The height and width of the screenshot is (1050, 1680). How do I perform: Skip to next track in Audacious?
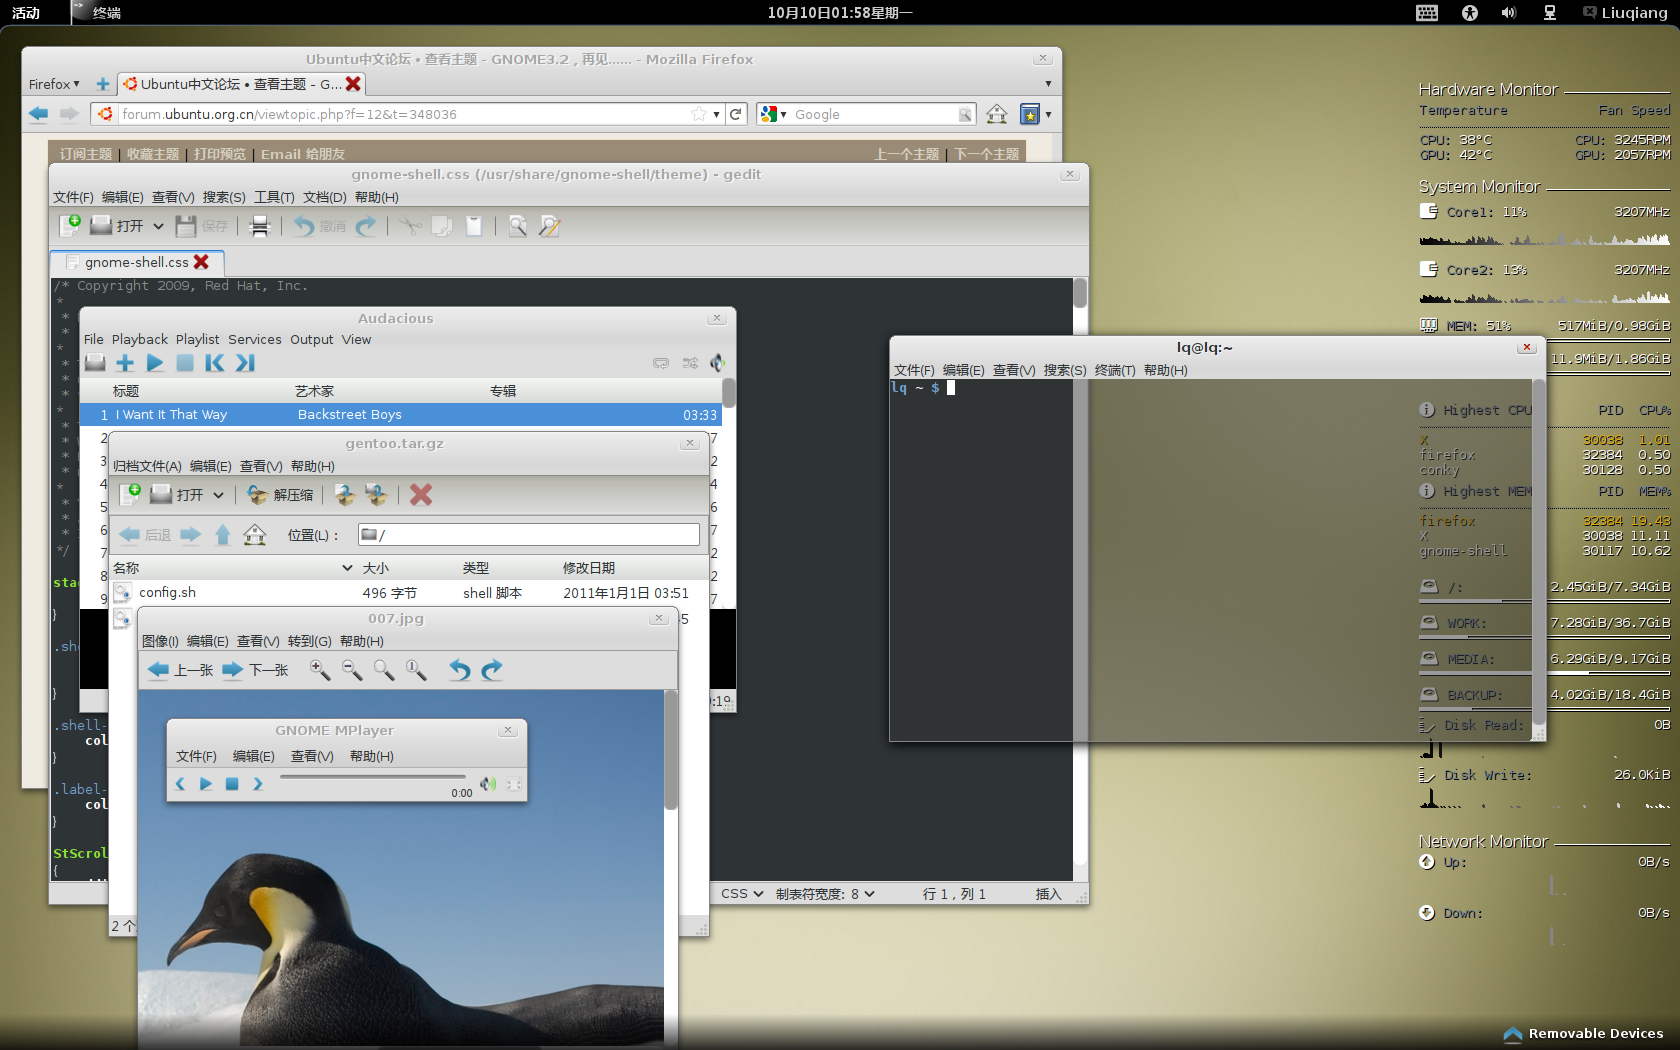245,363
